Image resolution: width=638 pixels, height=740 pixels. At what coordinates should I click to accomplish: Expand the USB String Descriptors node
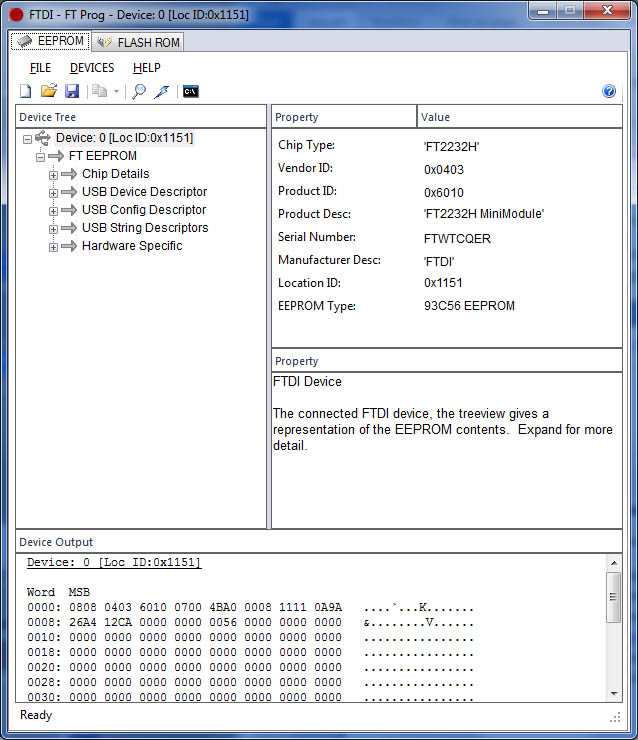(53, 229)
